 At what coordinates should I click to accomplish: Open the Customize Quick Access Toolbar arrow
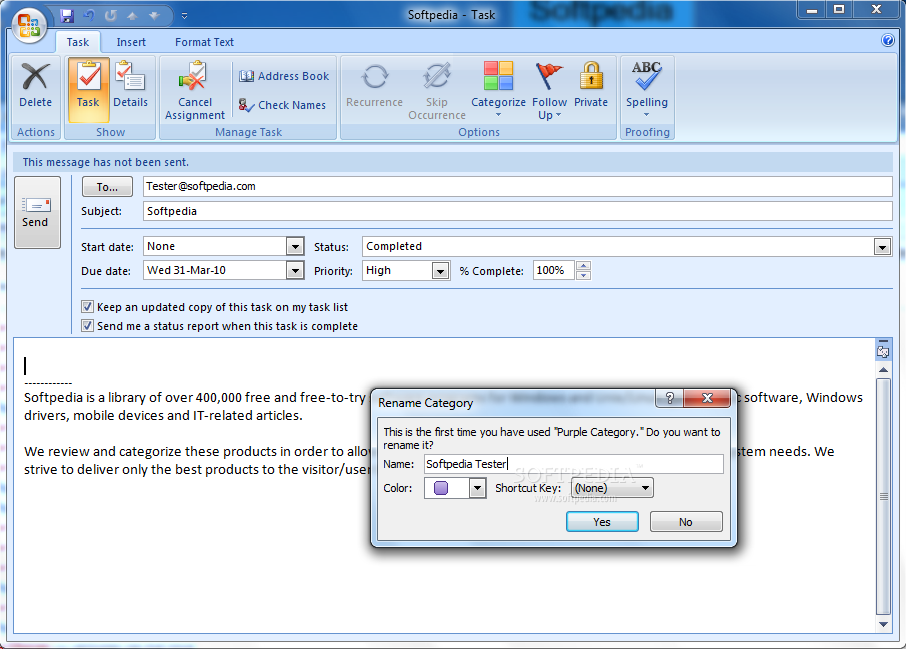click(x=184, y=16)
